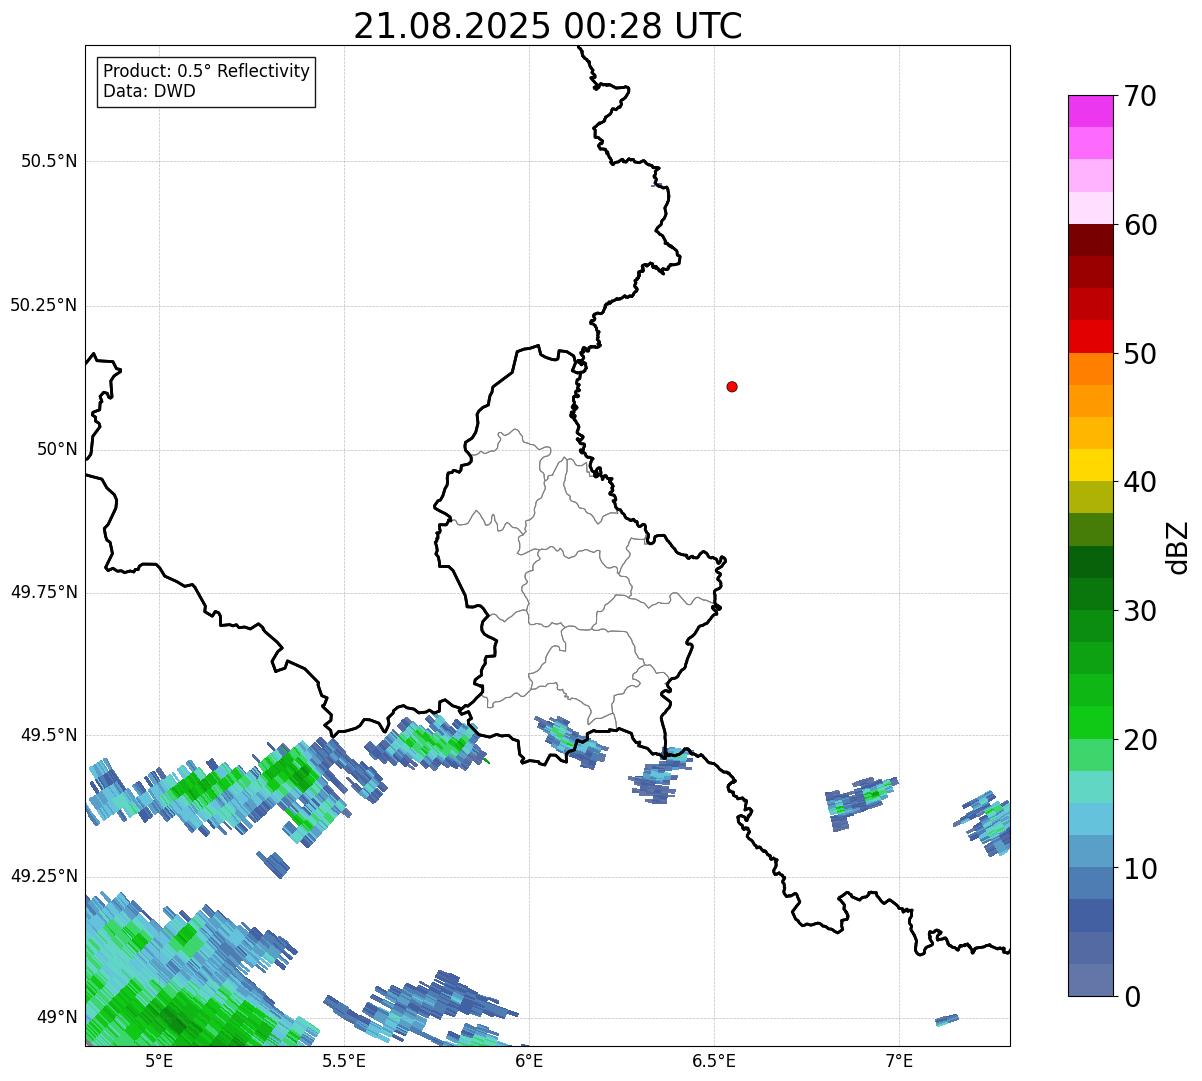This screenshot has width=1202, height=1081.
Task: Click the grayish-blue swatch just above 0
Action: (1090, 980)
